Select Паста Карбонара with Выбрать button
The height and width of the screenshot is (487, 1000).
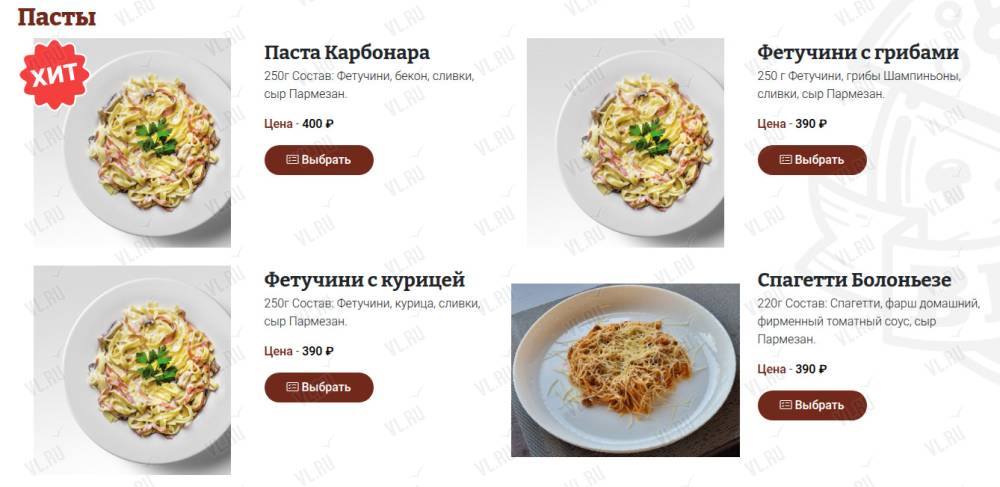click(319, 159)
